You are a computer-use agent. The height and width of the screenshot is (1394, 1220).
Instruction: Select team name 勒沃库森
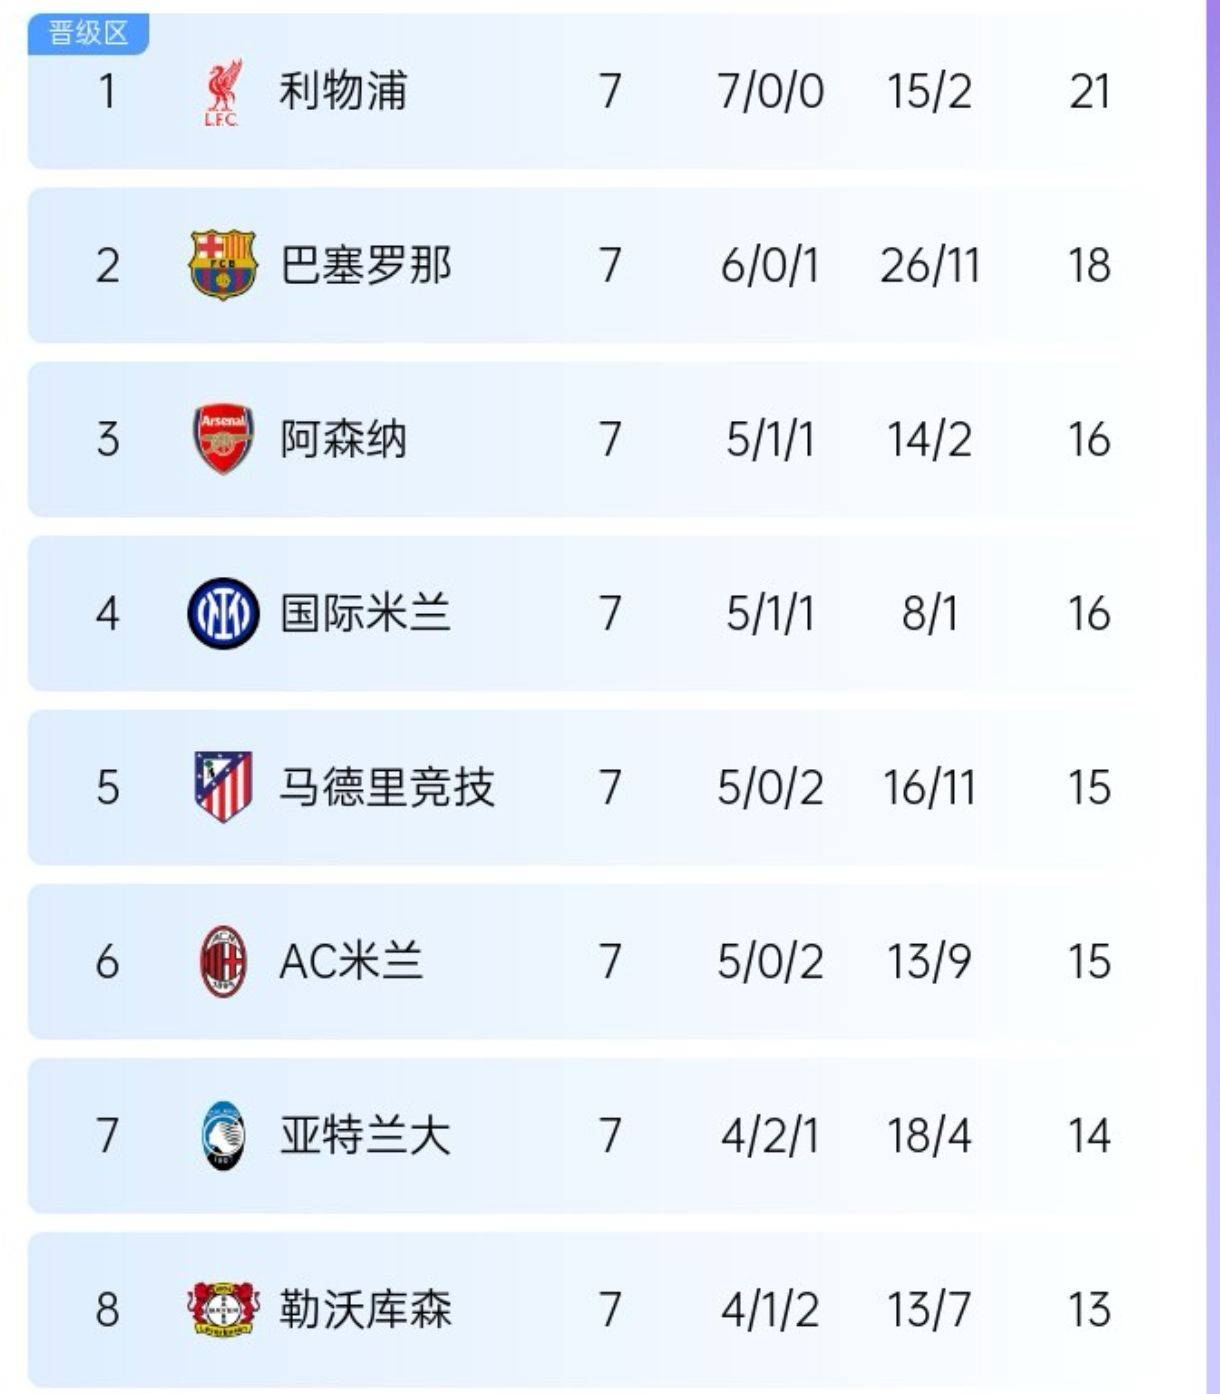[366, 1309]
